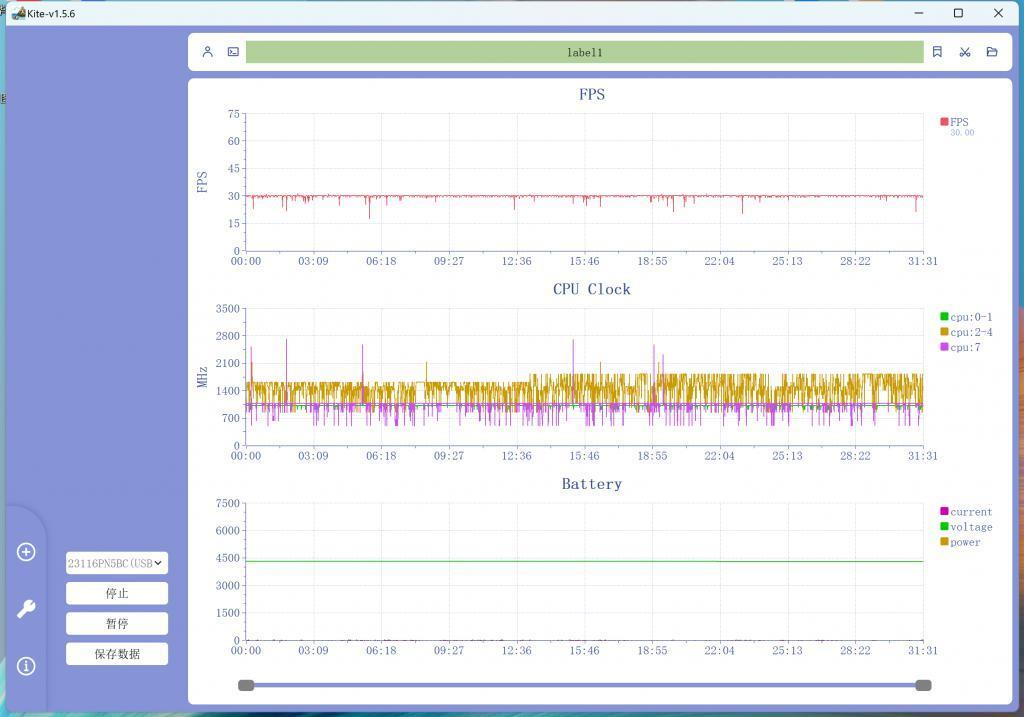The height and width of the screenshot is (717, 1024).
Task: Toggle cpu:0-1 series in legend
Action: pyautogui.click(x=966, y=317)
